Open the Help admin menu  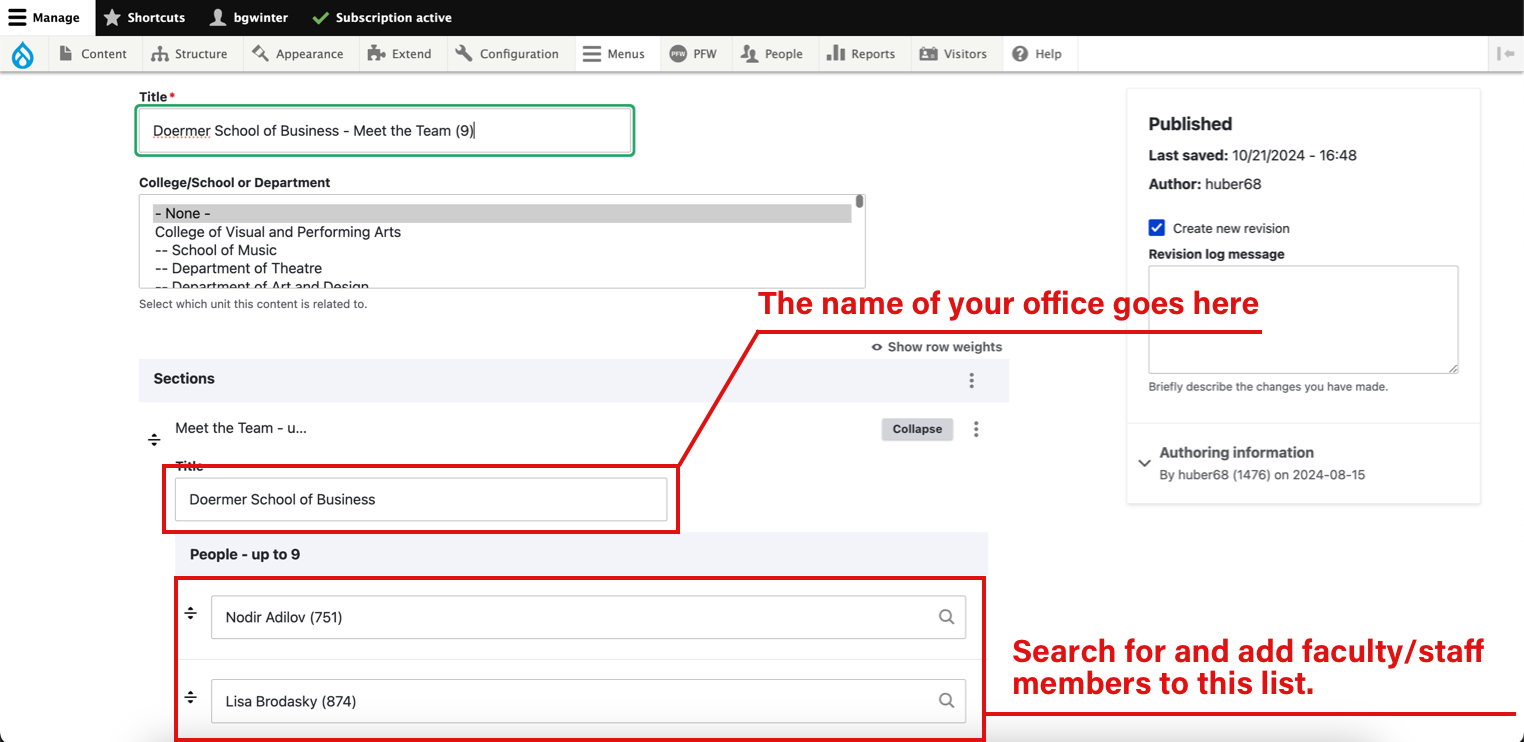coord(1038,54)
